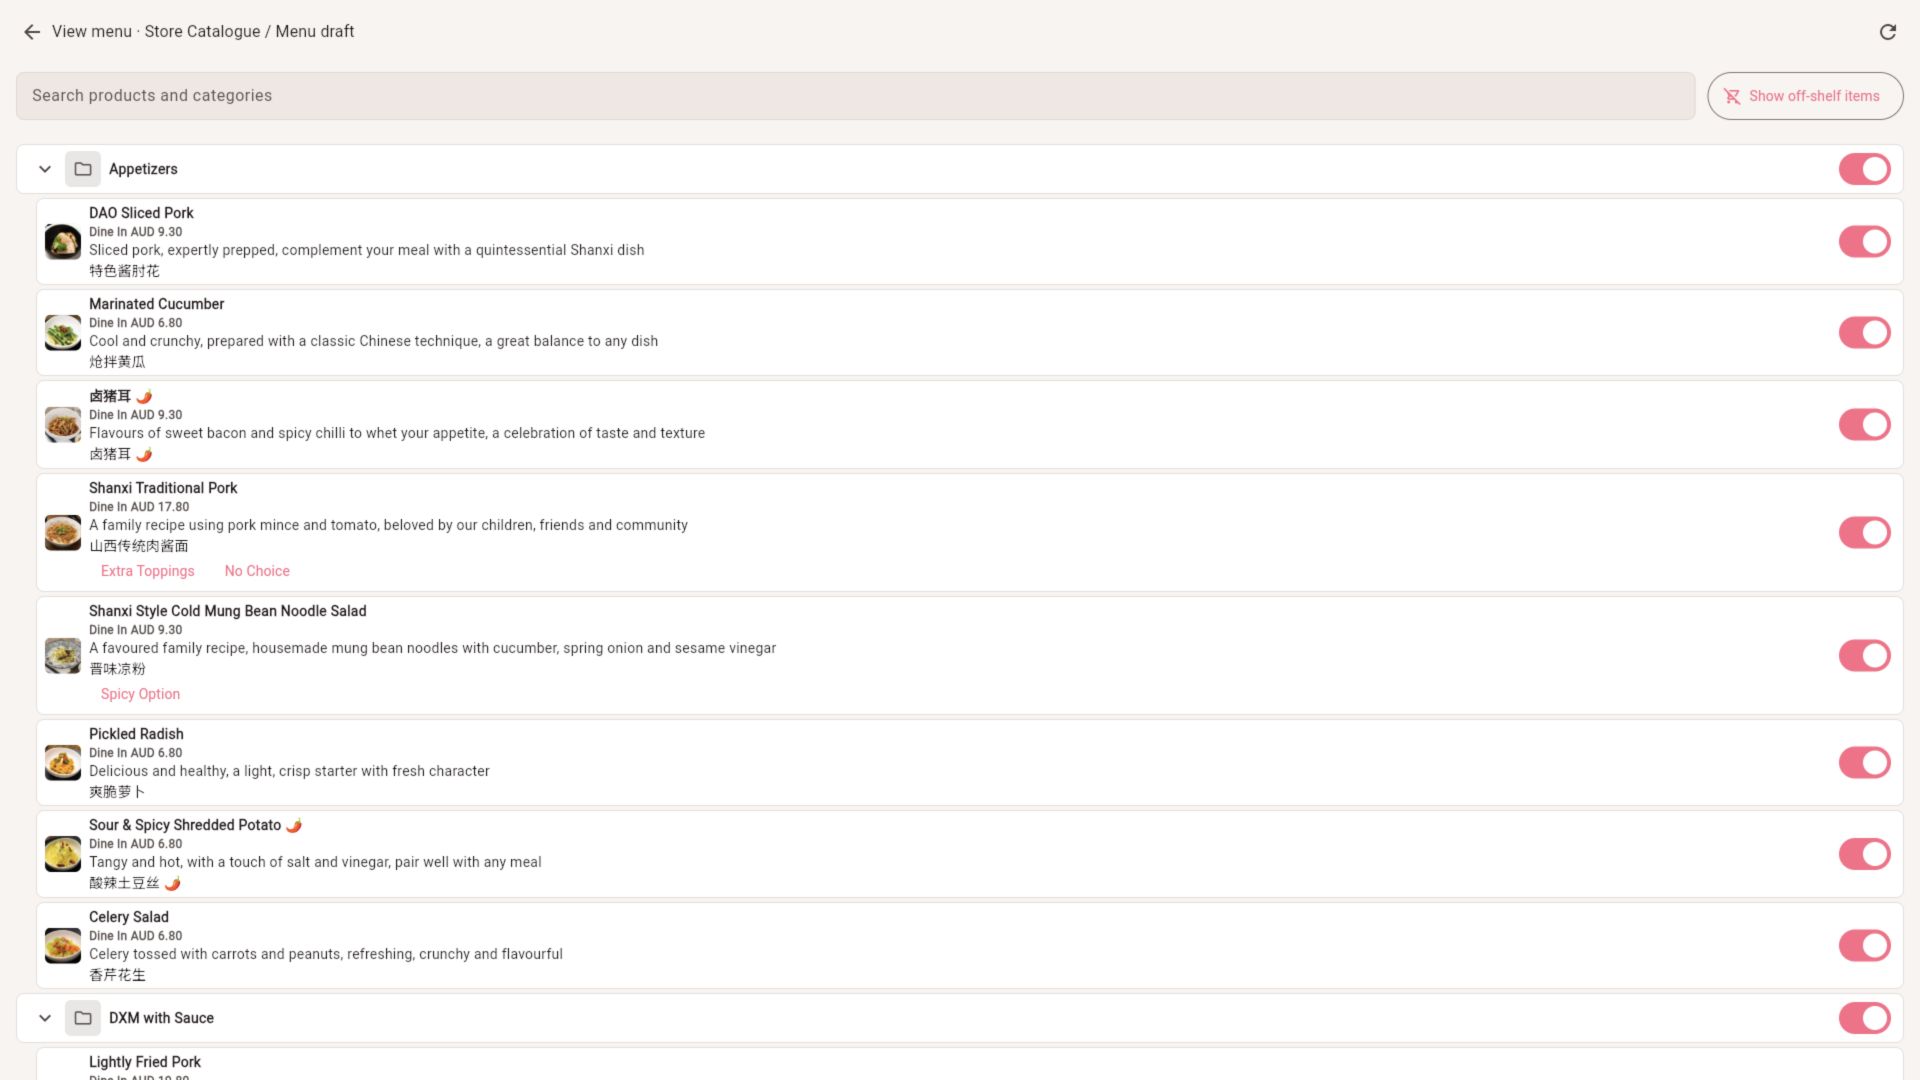This screenshot has height=1080, width=1920.
Task: Click the DXM with Sauce folder icon
Action: pos(83,1018)
